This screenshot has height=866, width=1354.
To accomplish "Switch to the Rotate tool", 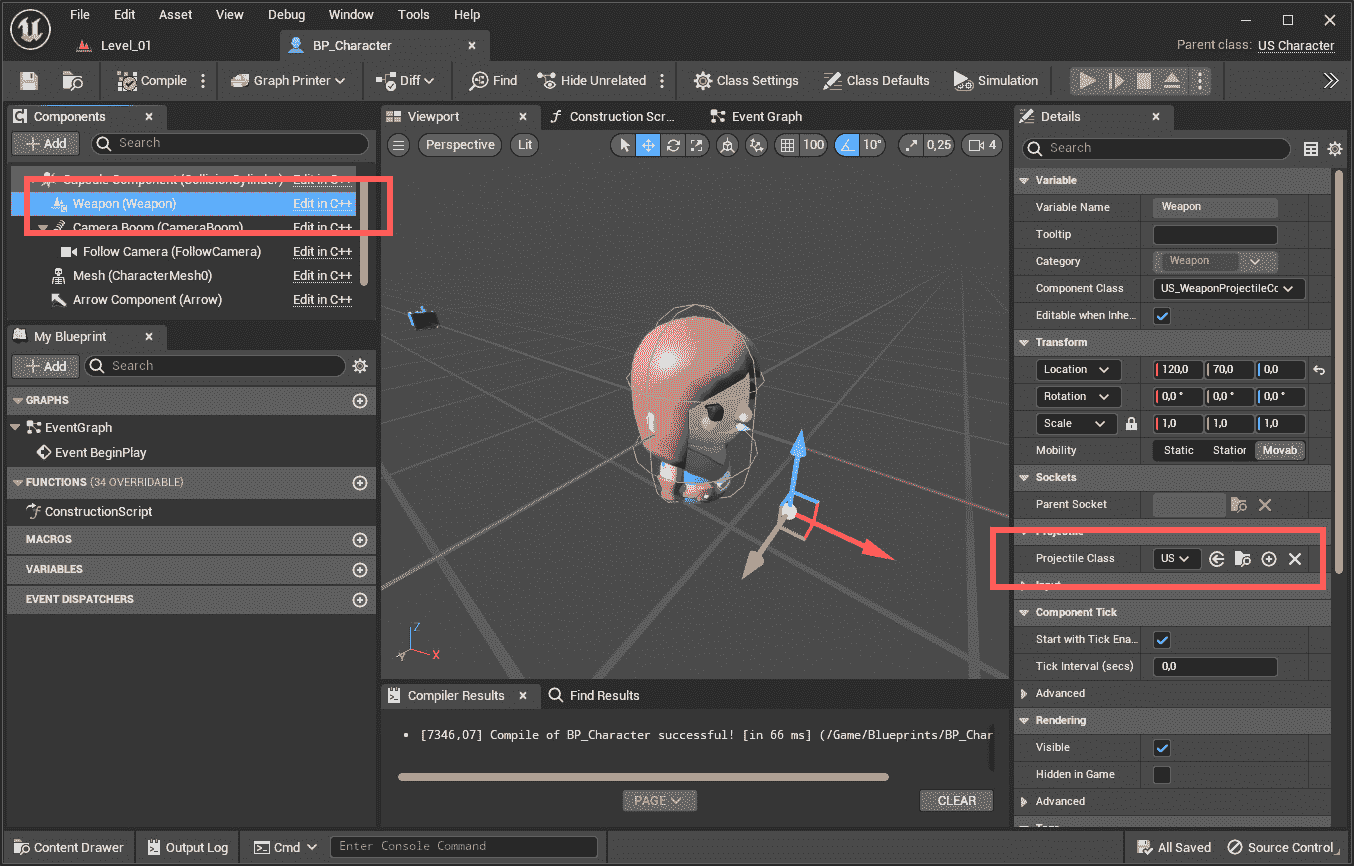I will 672,145.
